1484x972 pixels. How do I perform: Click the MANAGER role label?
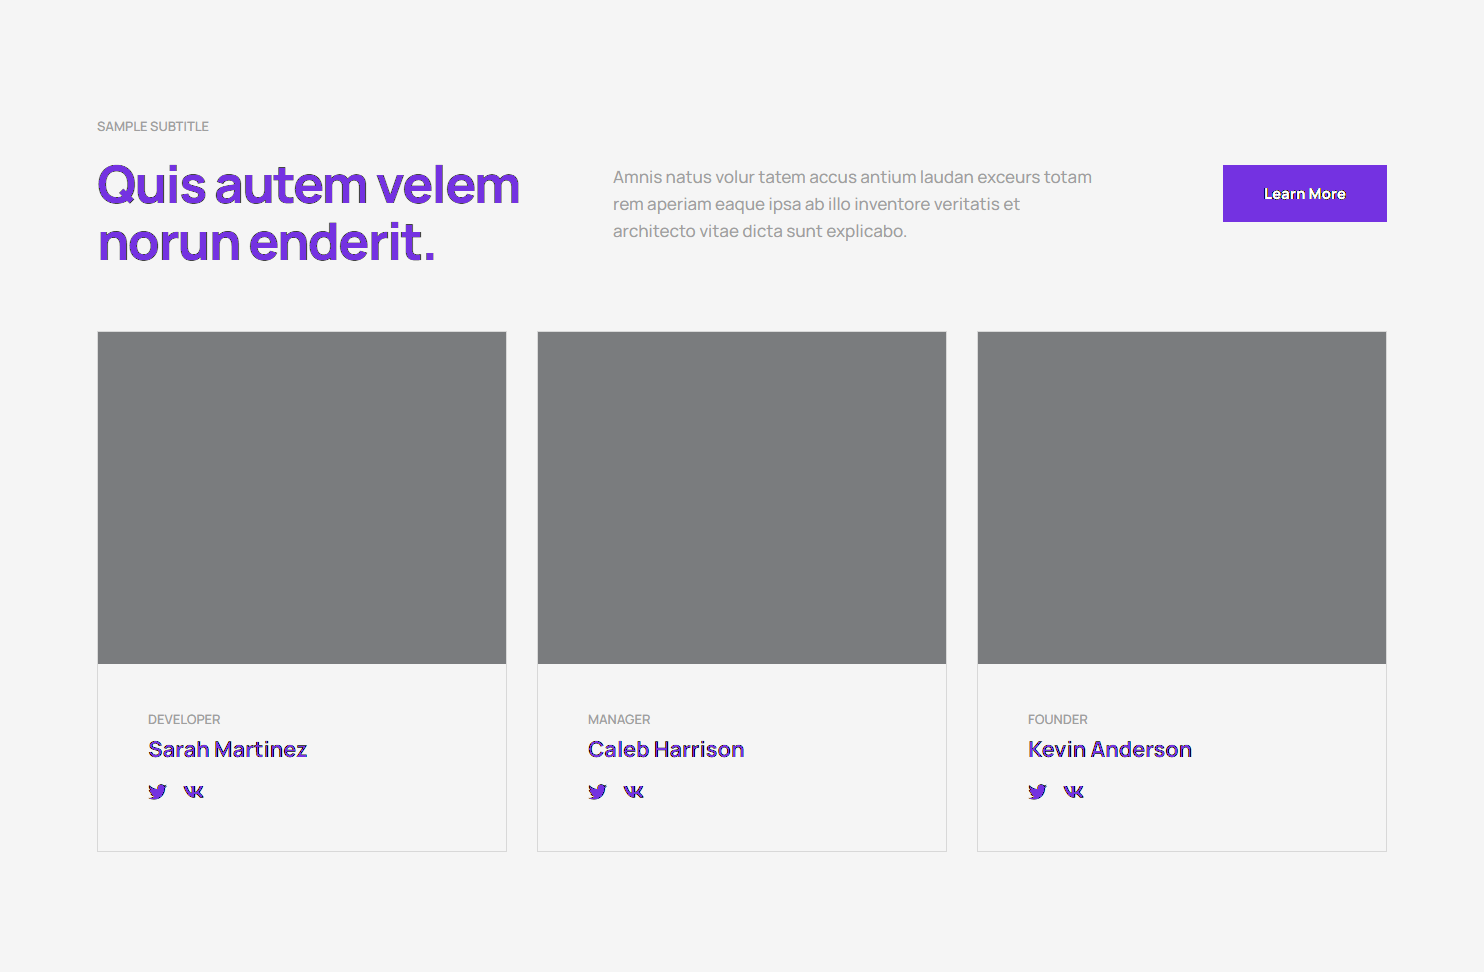coord(619,720)
